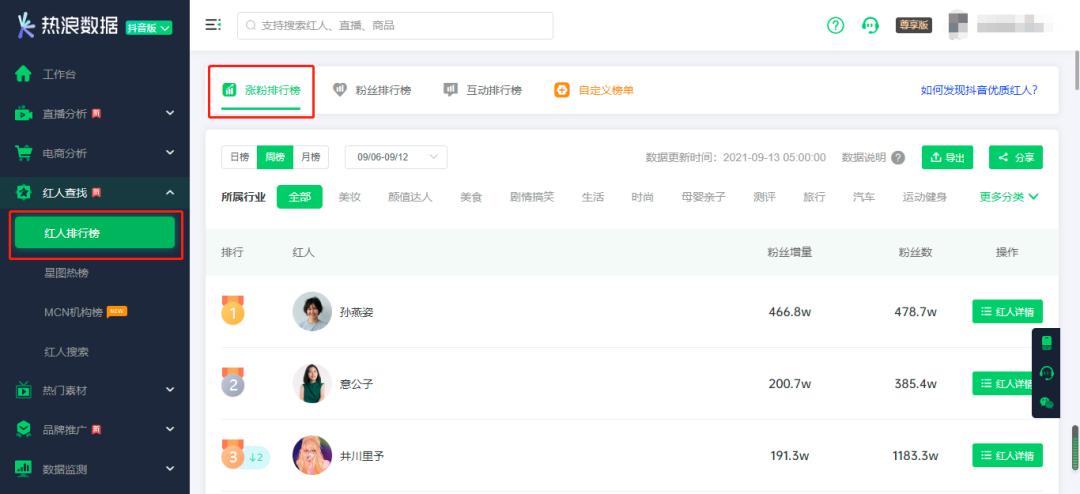Switch to the 粉丝排行榜 tab
This screenshot has width=1080, height=494.
point(372,90)
